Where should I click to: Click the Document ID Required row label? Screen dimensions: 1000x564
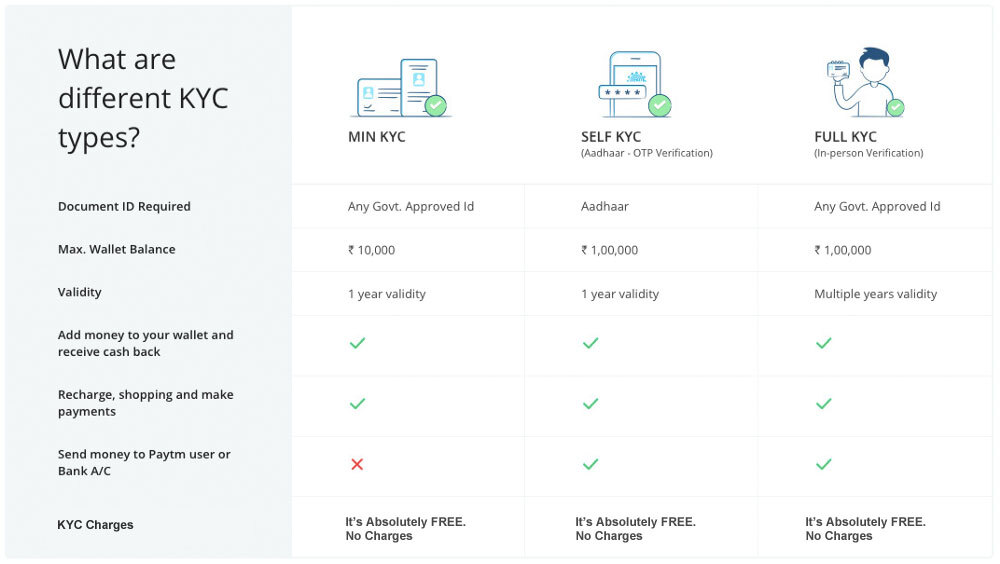124,206
